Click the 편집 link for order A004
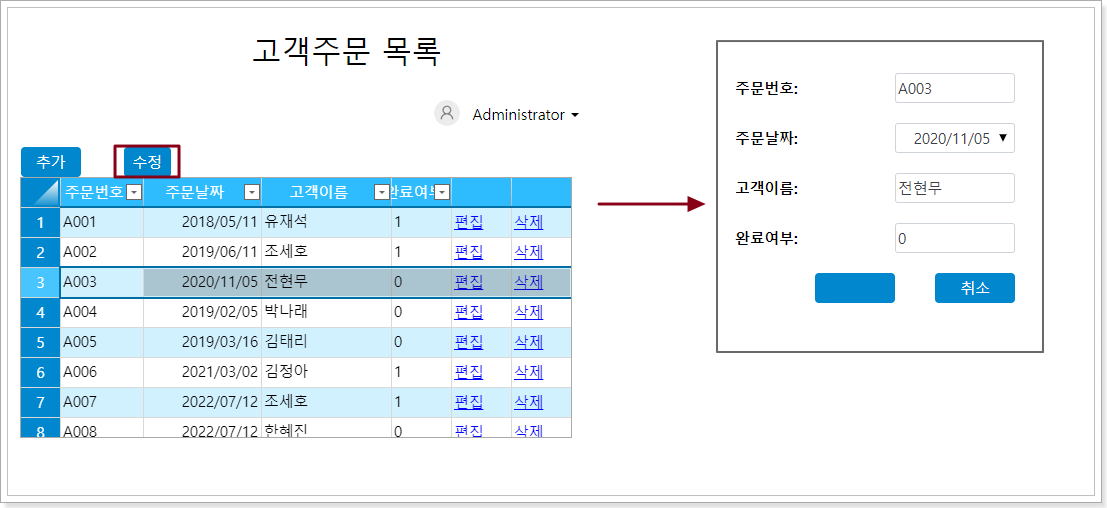The height and width of the screenshot is (508, 1107). pyautogui.click(x=468, y=312)
